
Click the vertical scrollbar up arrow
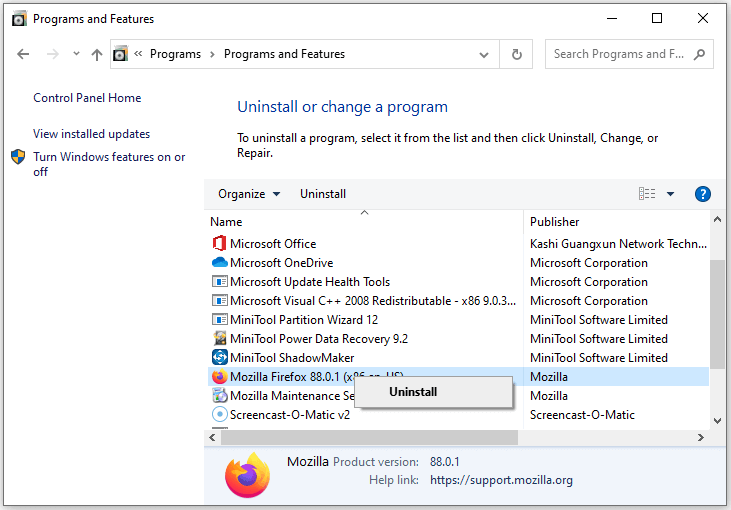(x=717, y=219)
